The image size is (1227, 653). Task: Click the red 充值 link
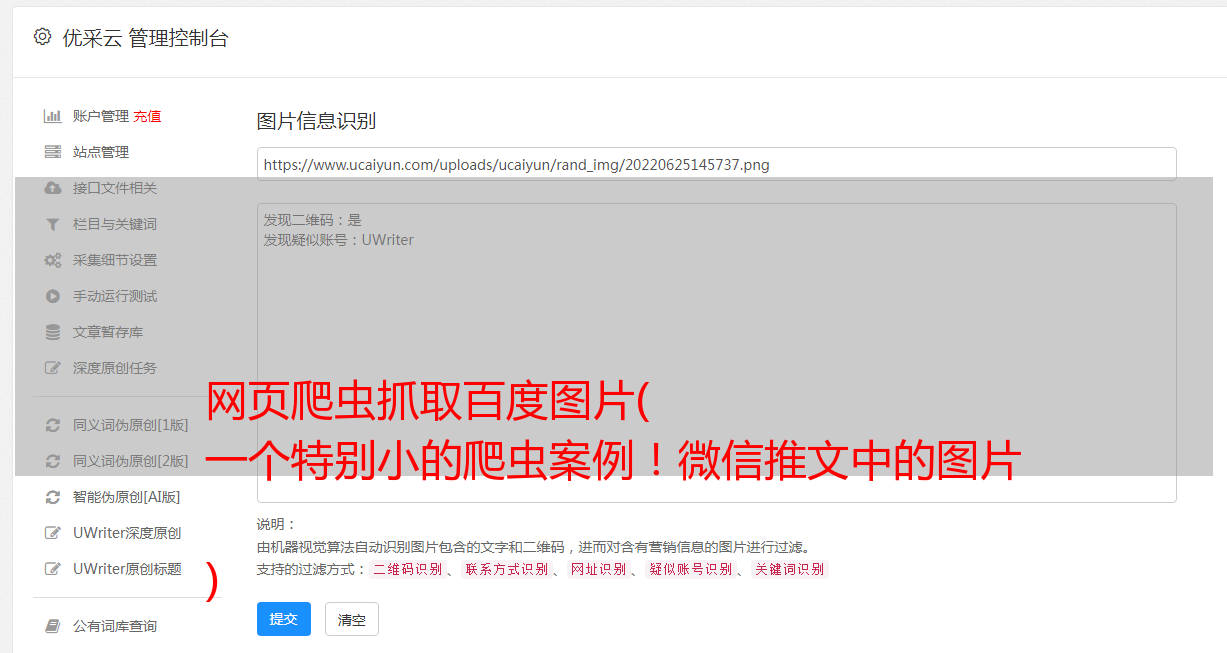[147, 116]
